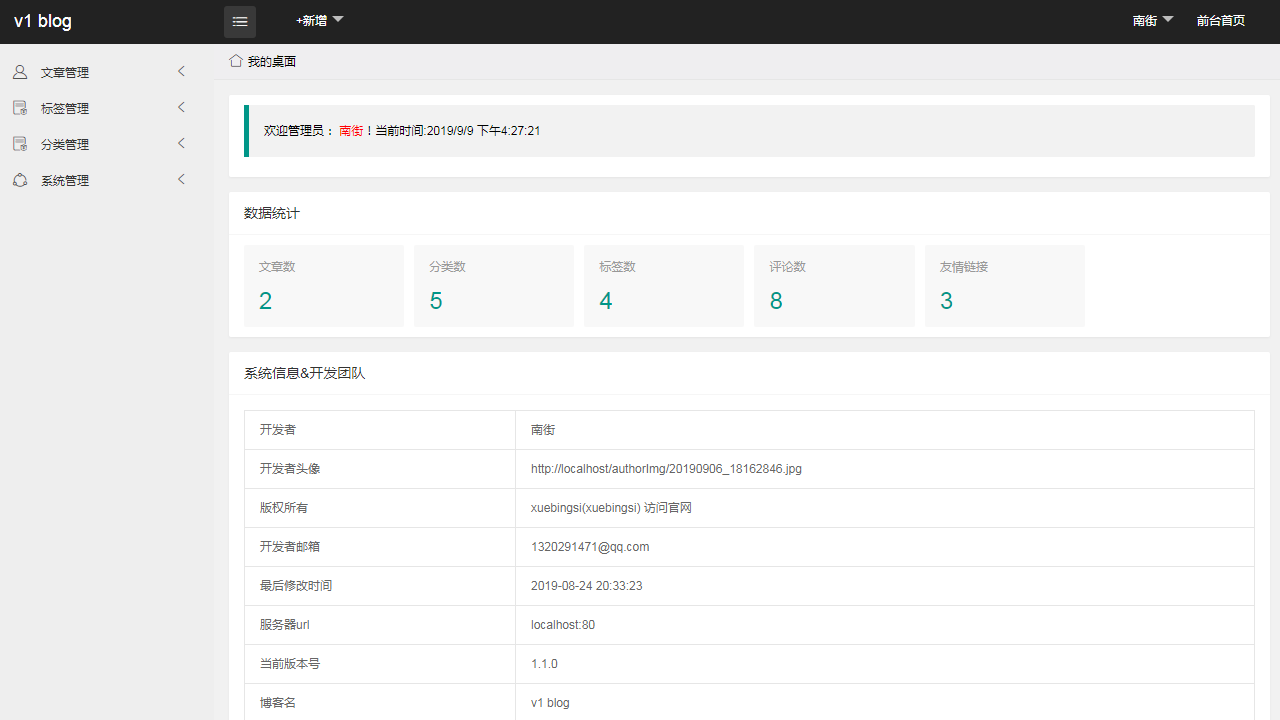The width and height of the screenshot is (1280, 720).
Task: Click the 版权所有 row label
Action: point(284,508)
